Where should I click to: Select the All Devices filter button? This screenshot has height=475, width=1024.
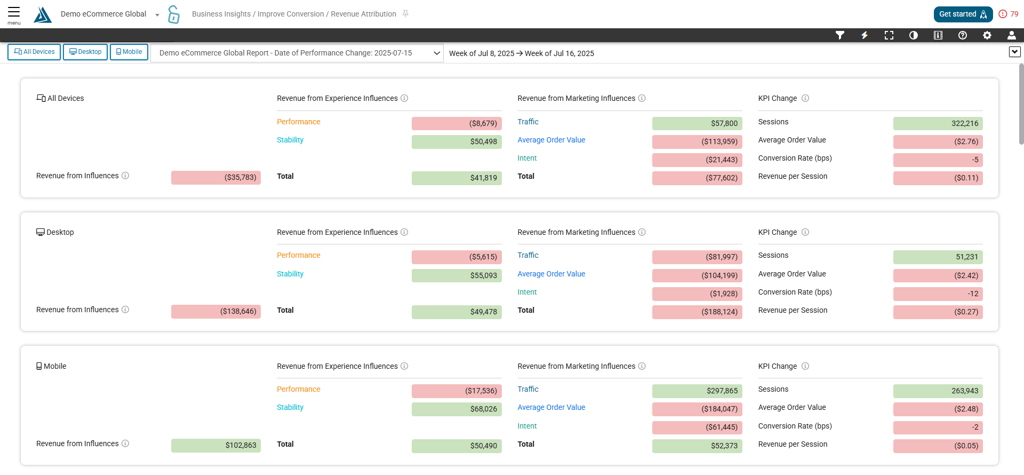pyautogui.click(x=35, y=52)
